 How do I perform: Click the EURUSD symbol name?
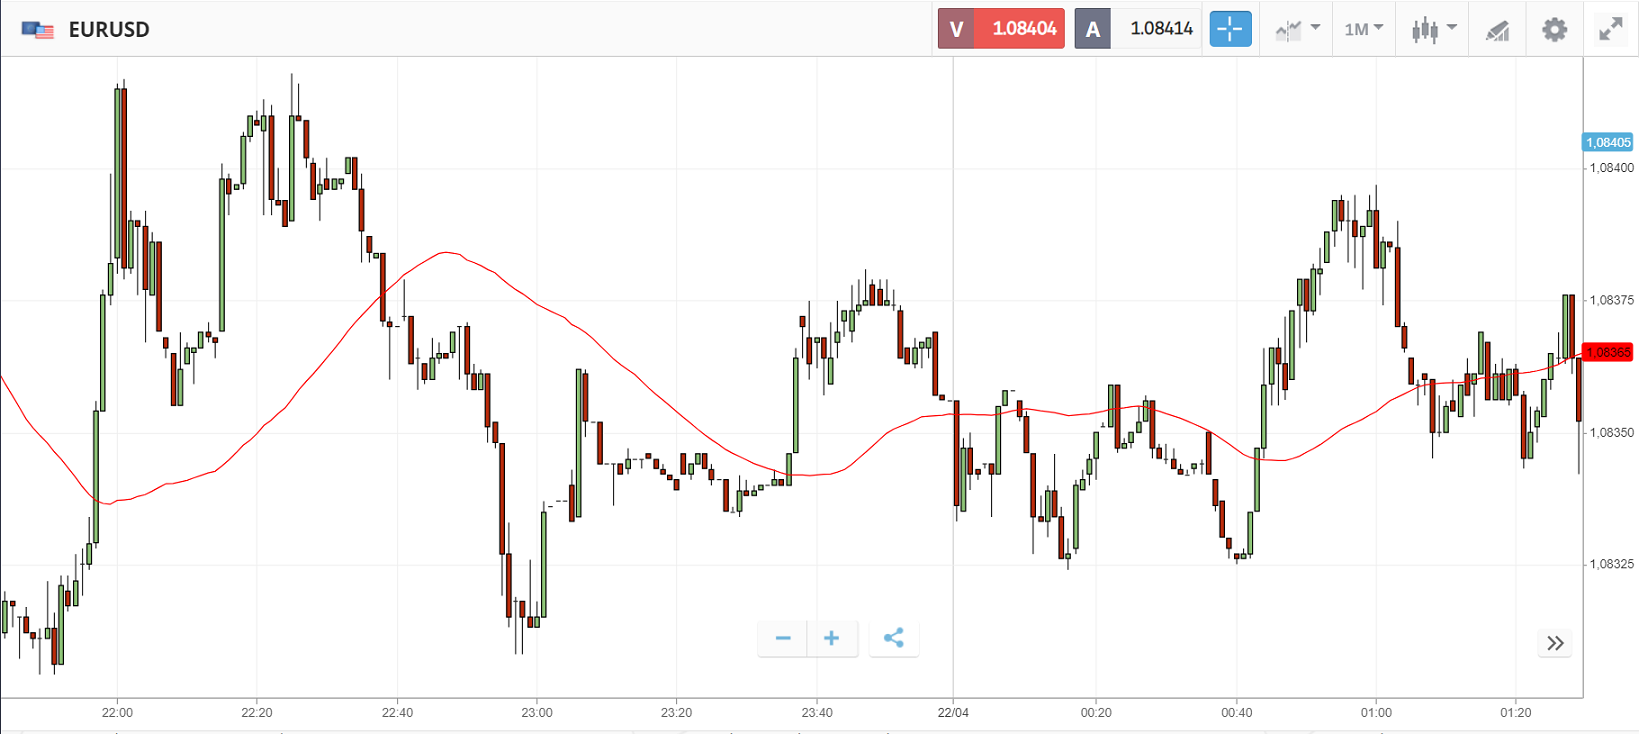(109, 30)
